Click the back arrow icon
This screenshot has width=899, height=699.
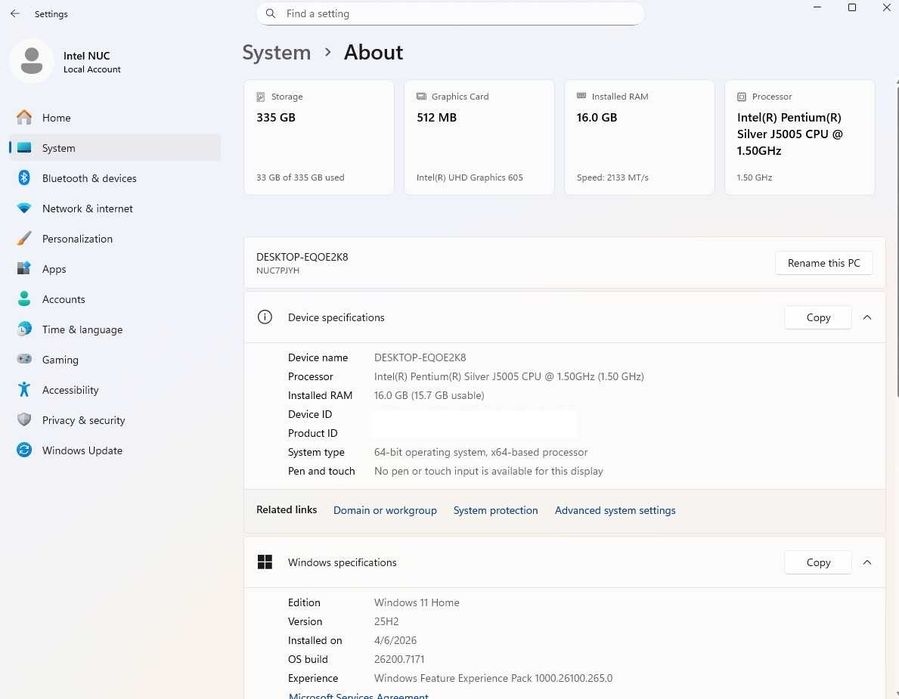[x=15, y=14]
